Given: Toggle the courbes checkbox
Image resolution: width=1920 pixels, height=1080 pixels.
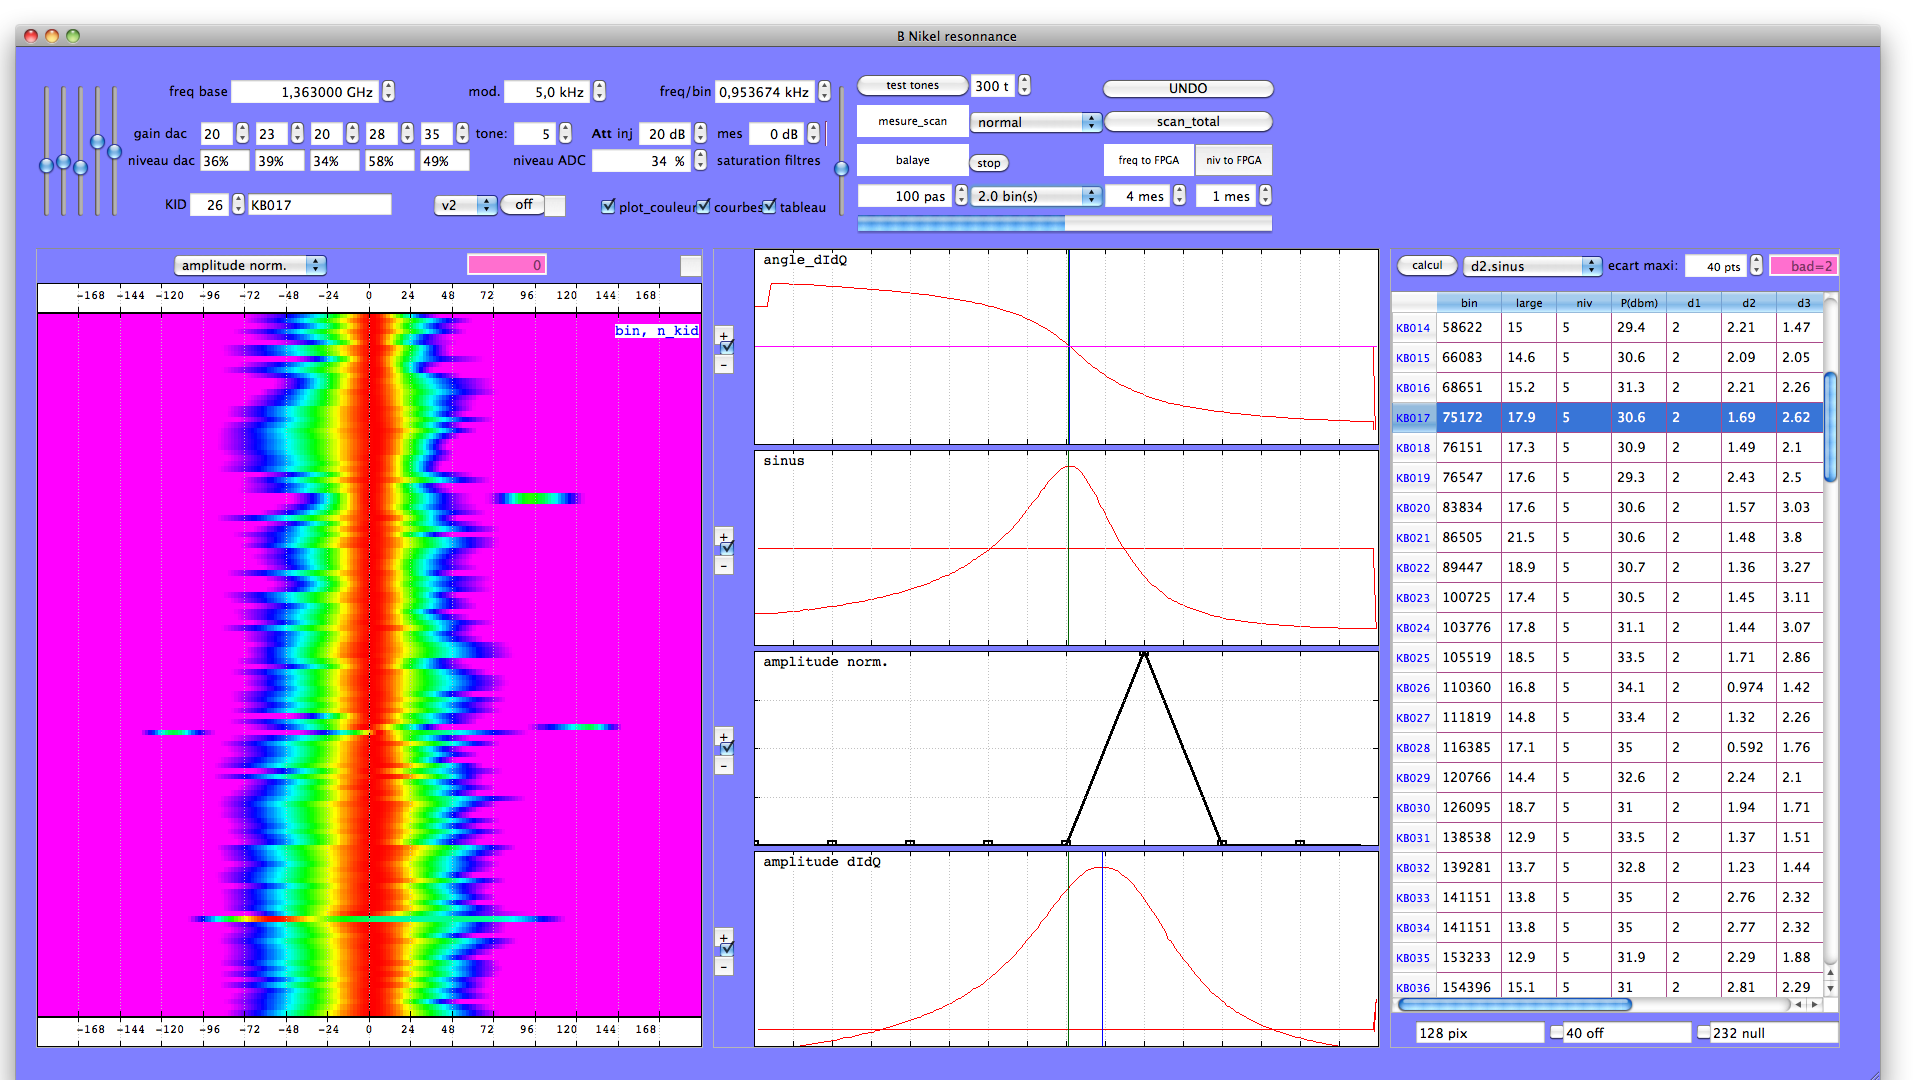Looking at the screenshot, I should [704, 206].
